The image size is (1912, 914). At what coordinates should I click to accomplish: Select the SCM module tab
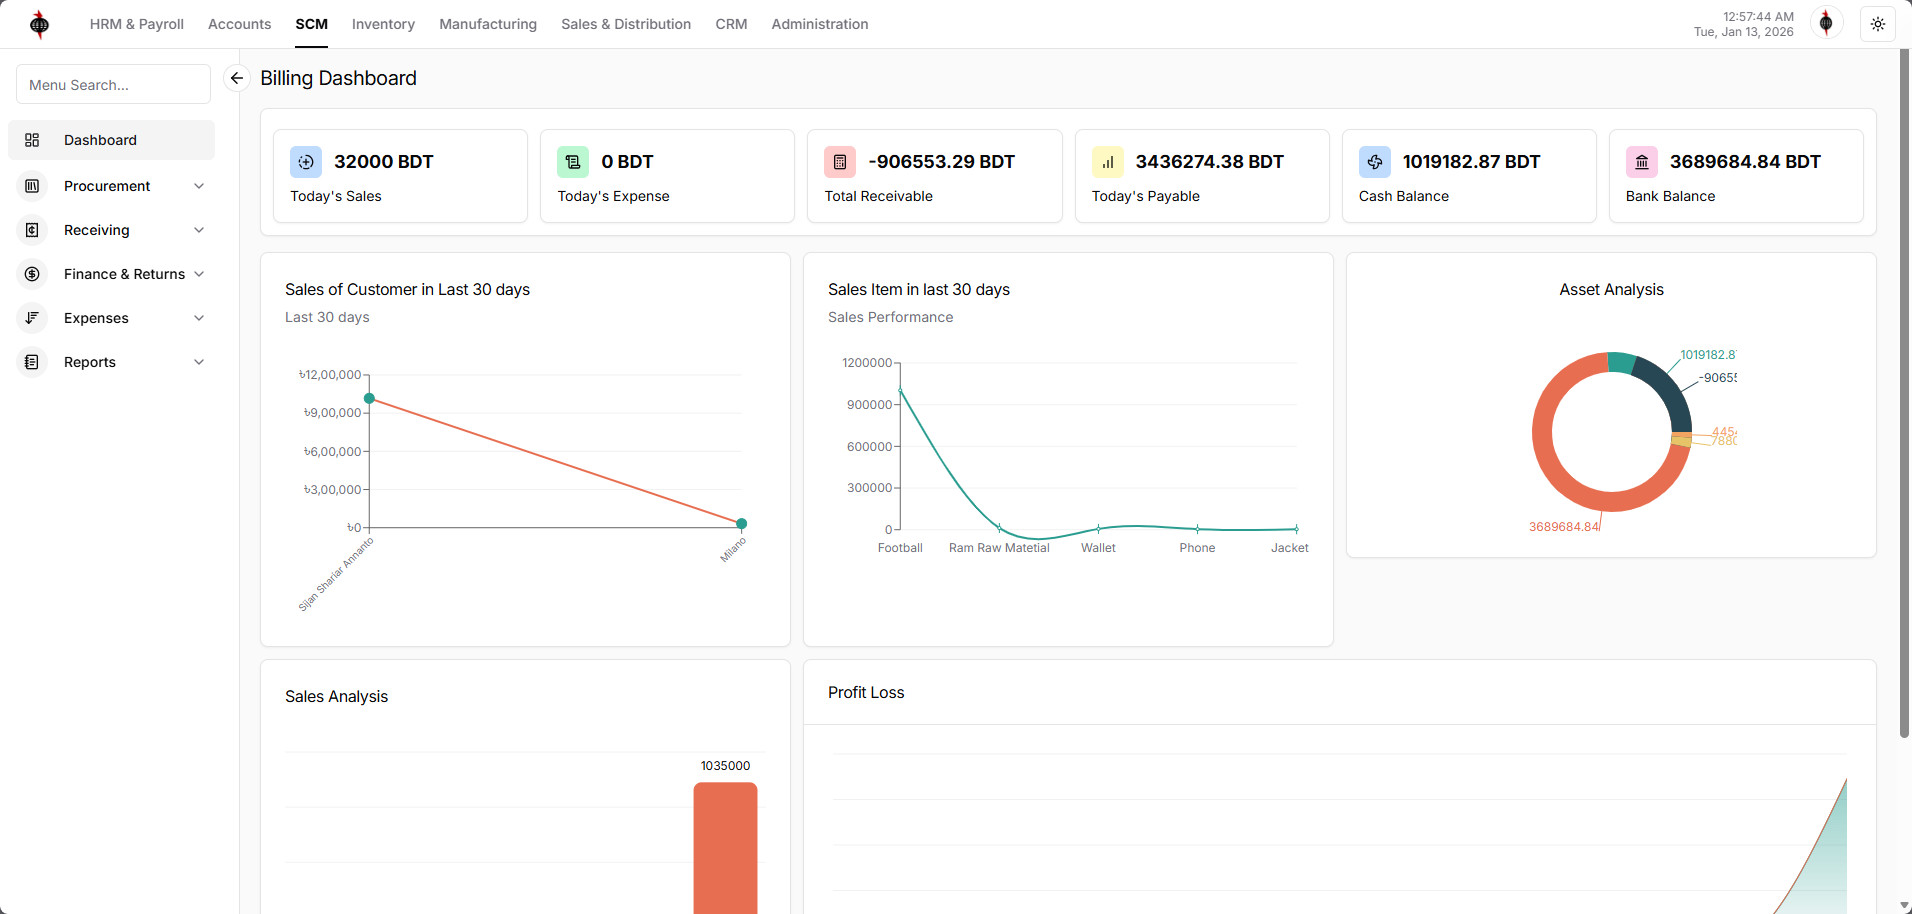pyautogui.click(x=312, y=24)
